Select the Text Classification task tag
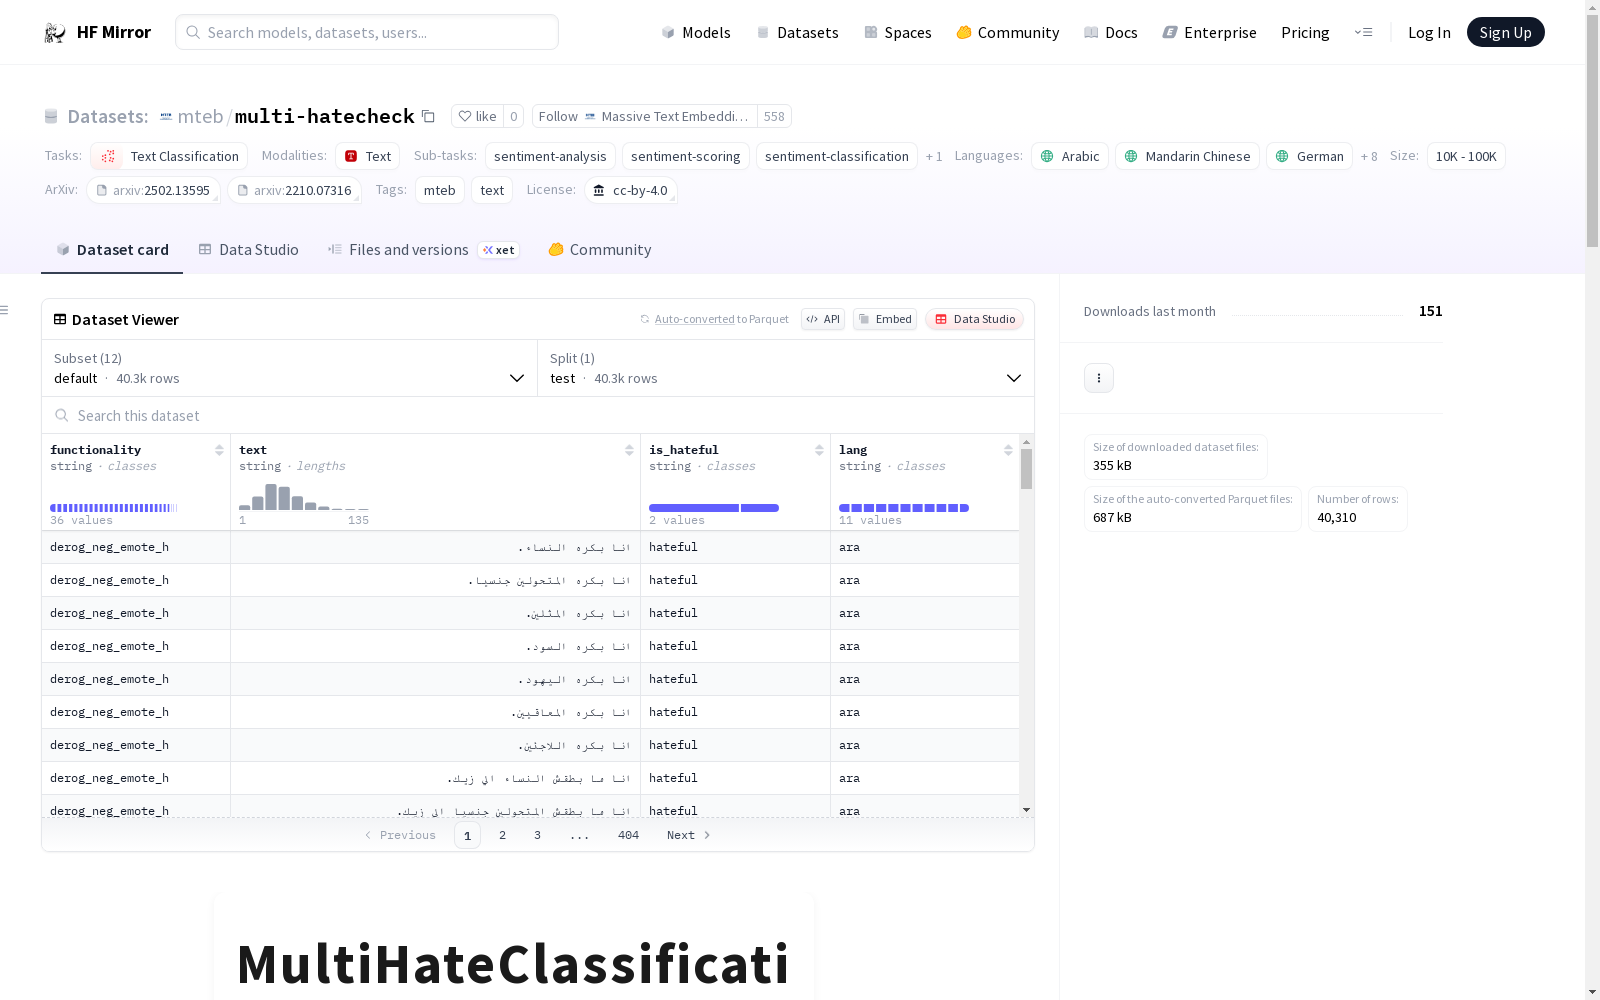Viewport: 1600px width, 1000px height. coord(169,156)
